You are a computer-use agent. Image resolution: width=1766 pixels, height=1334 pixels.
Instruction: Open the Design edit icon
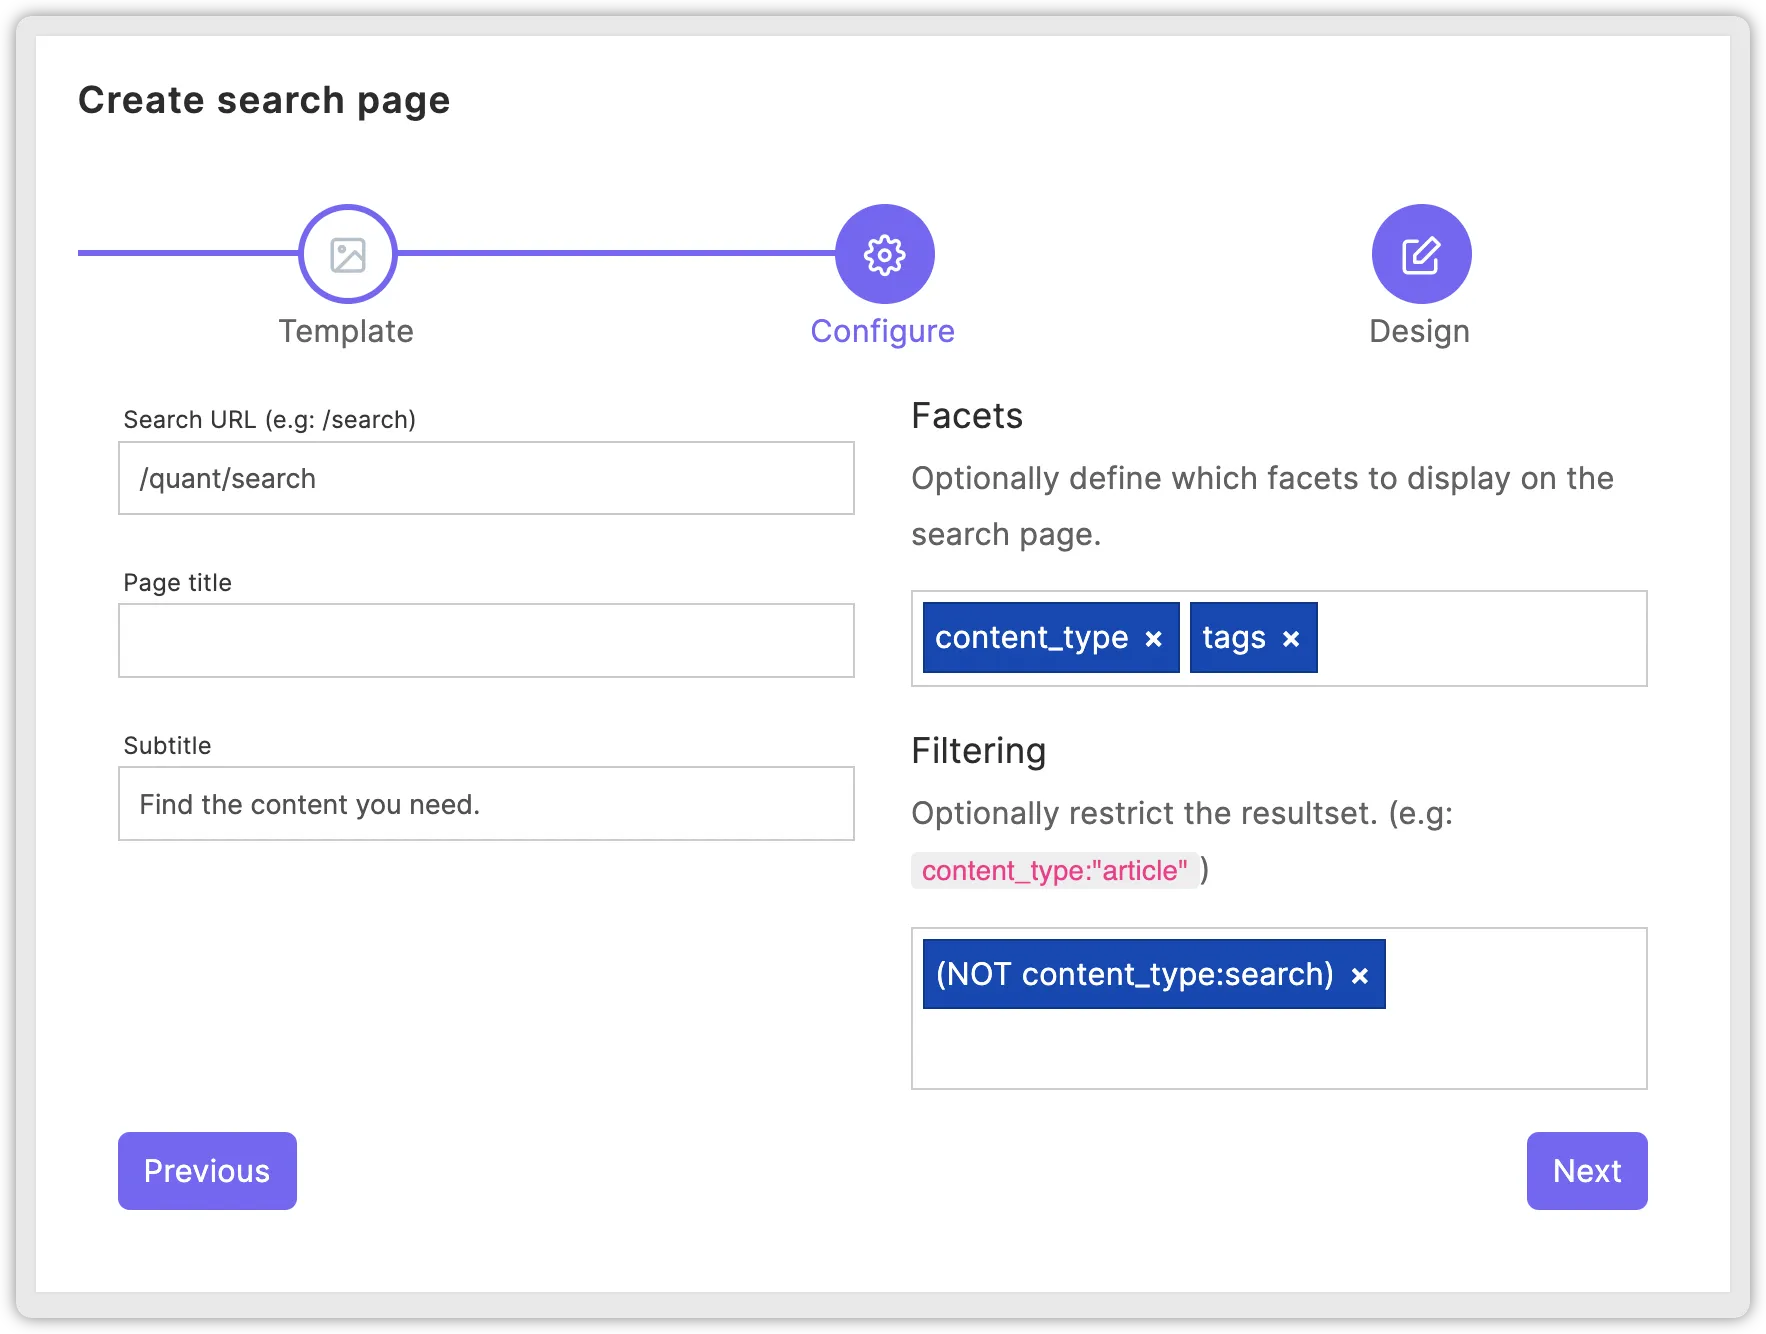click(x=1420, y=253)
